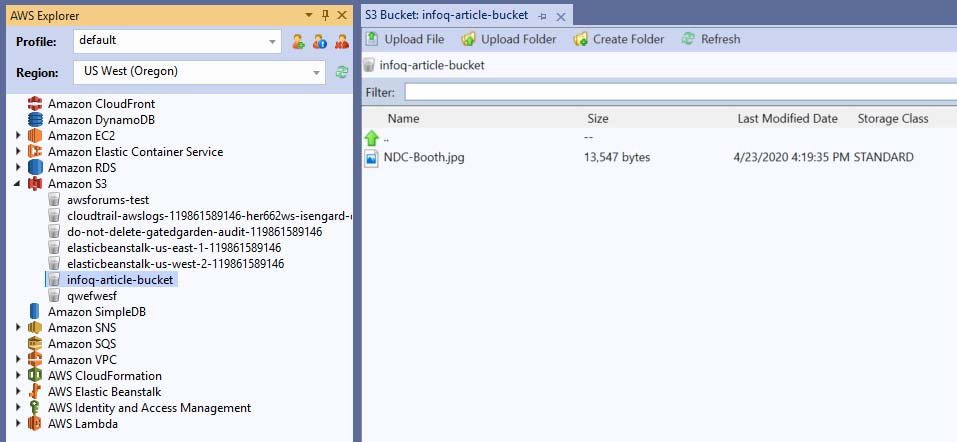957x442 pixels.
Task: Click the pin icon on S3 Bucket tab
Action: click(x=543, y=16)
